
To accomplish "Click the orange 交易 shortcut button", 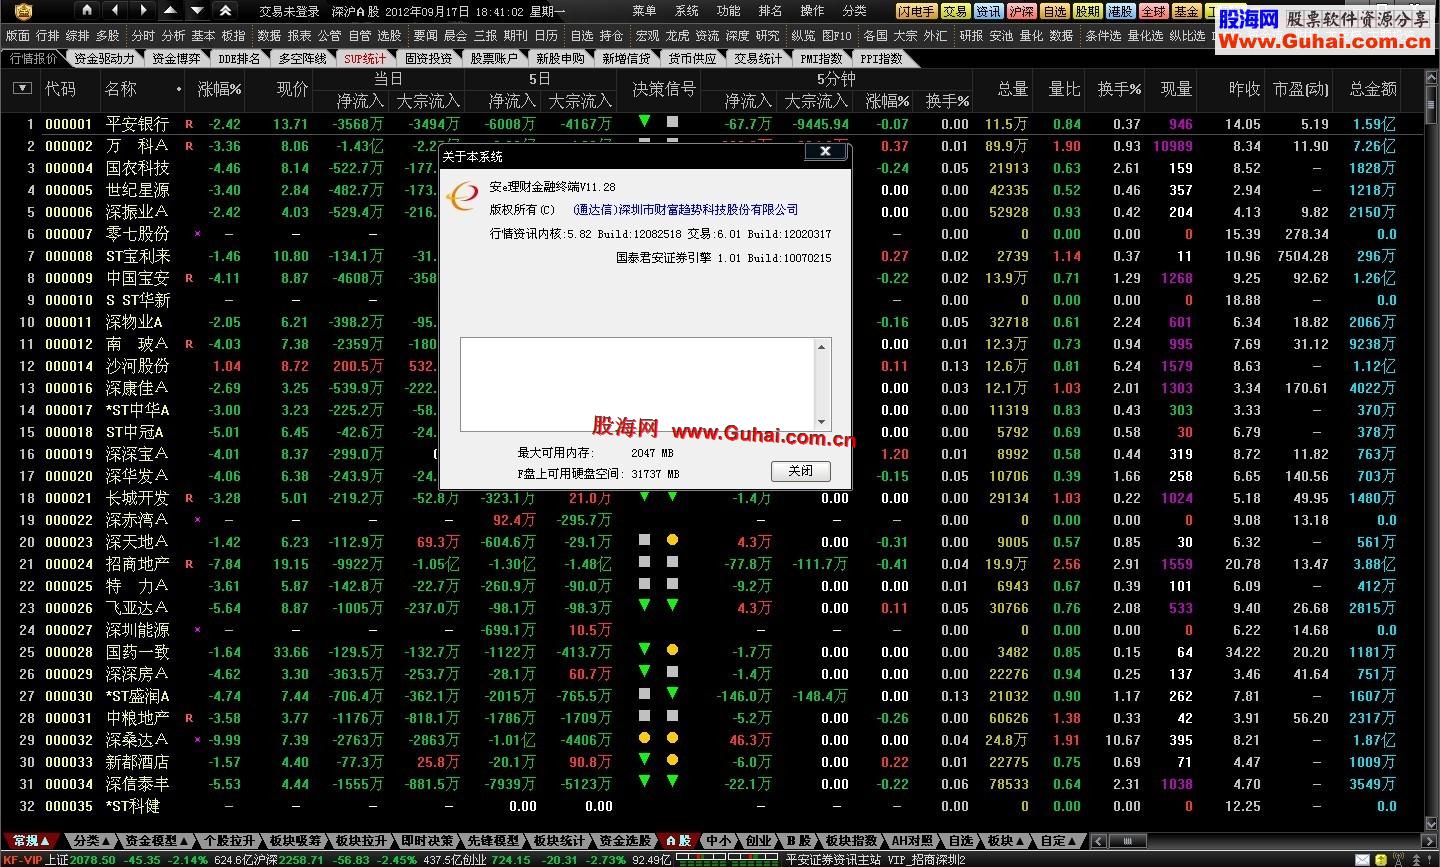I will (x=955, y=11).
